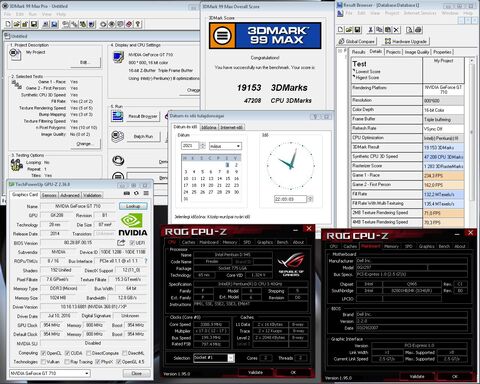
Task: Switch to Projects tab in Result Browser
Action: (x=393, y=52)
